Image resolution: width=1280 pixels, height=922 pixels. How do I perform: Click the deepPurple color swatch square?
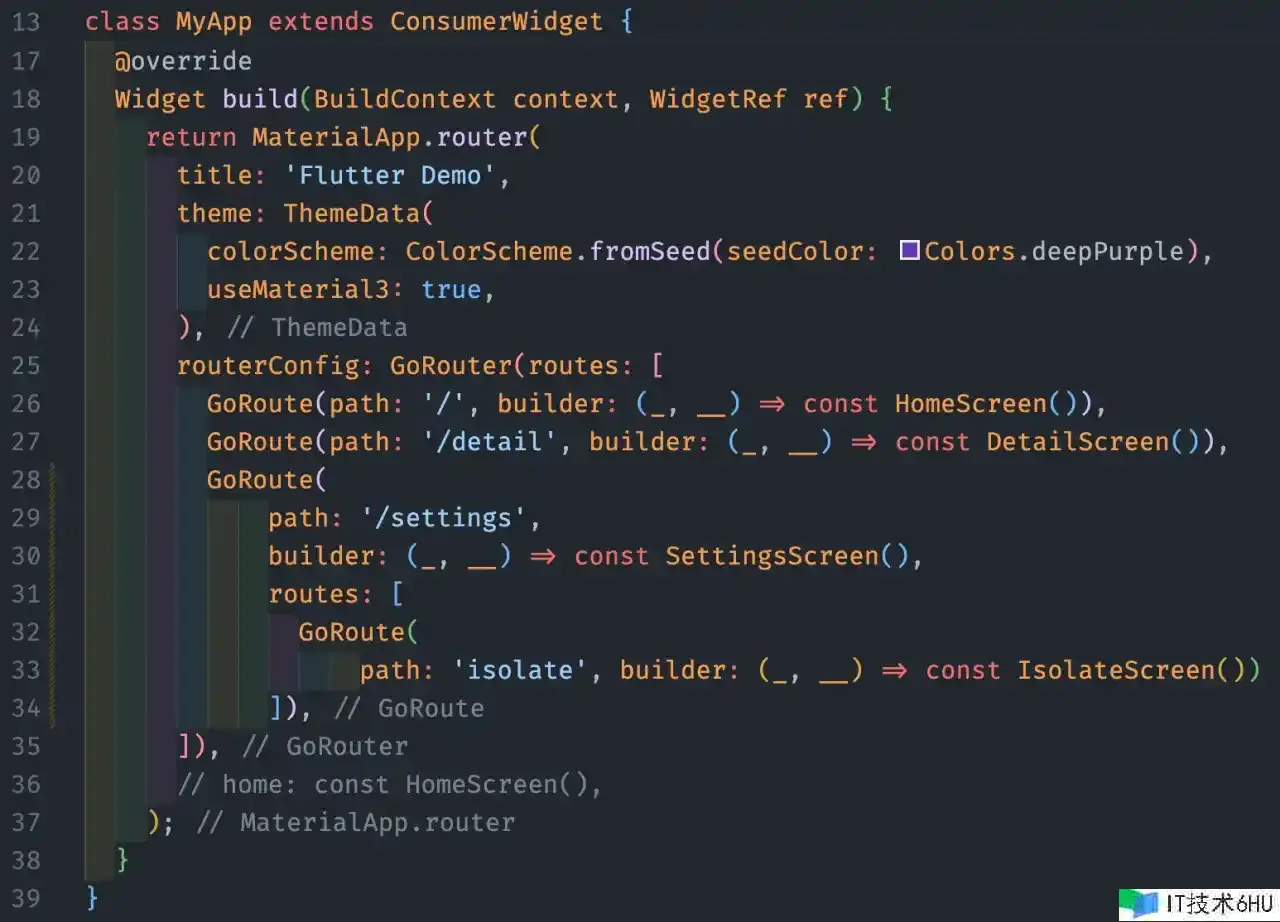[909, 251]
